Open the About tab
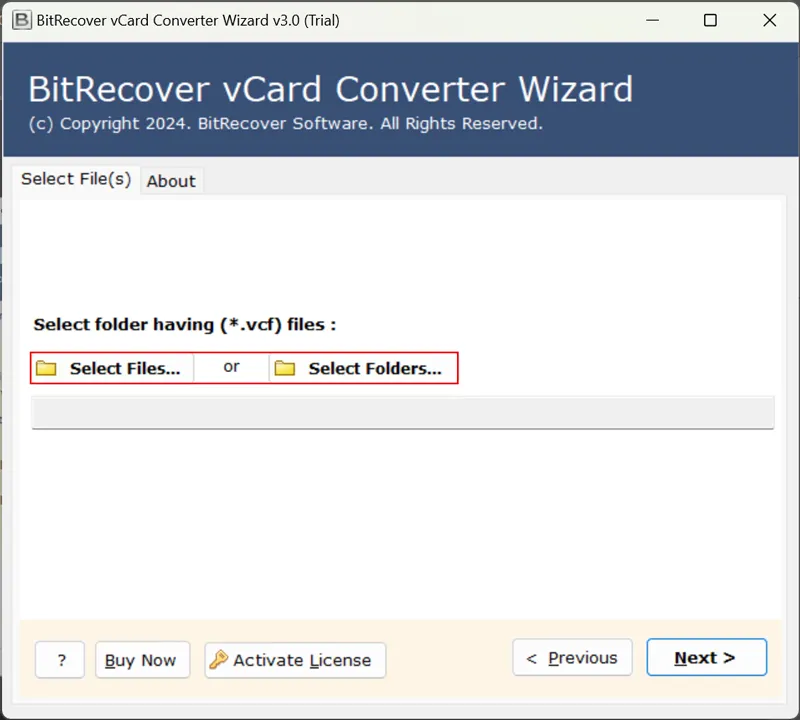Image resolution: width=800 pixels, height=720 pixels. click(x=171, y=181)
